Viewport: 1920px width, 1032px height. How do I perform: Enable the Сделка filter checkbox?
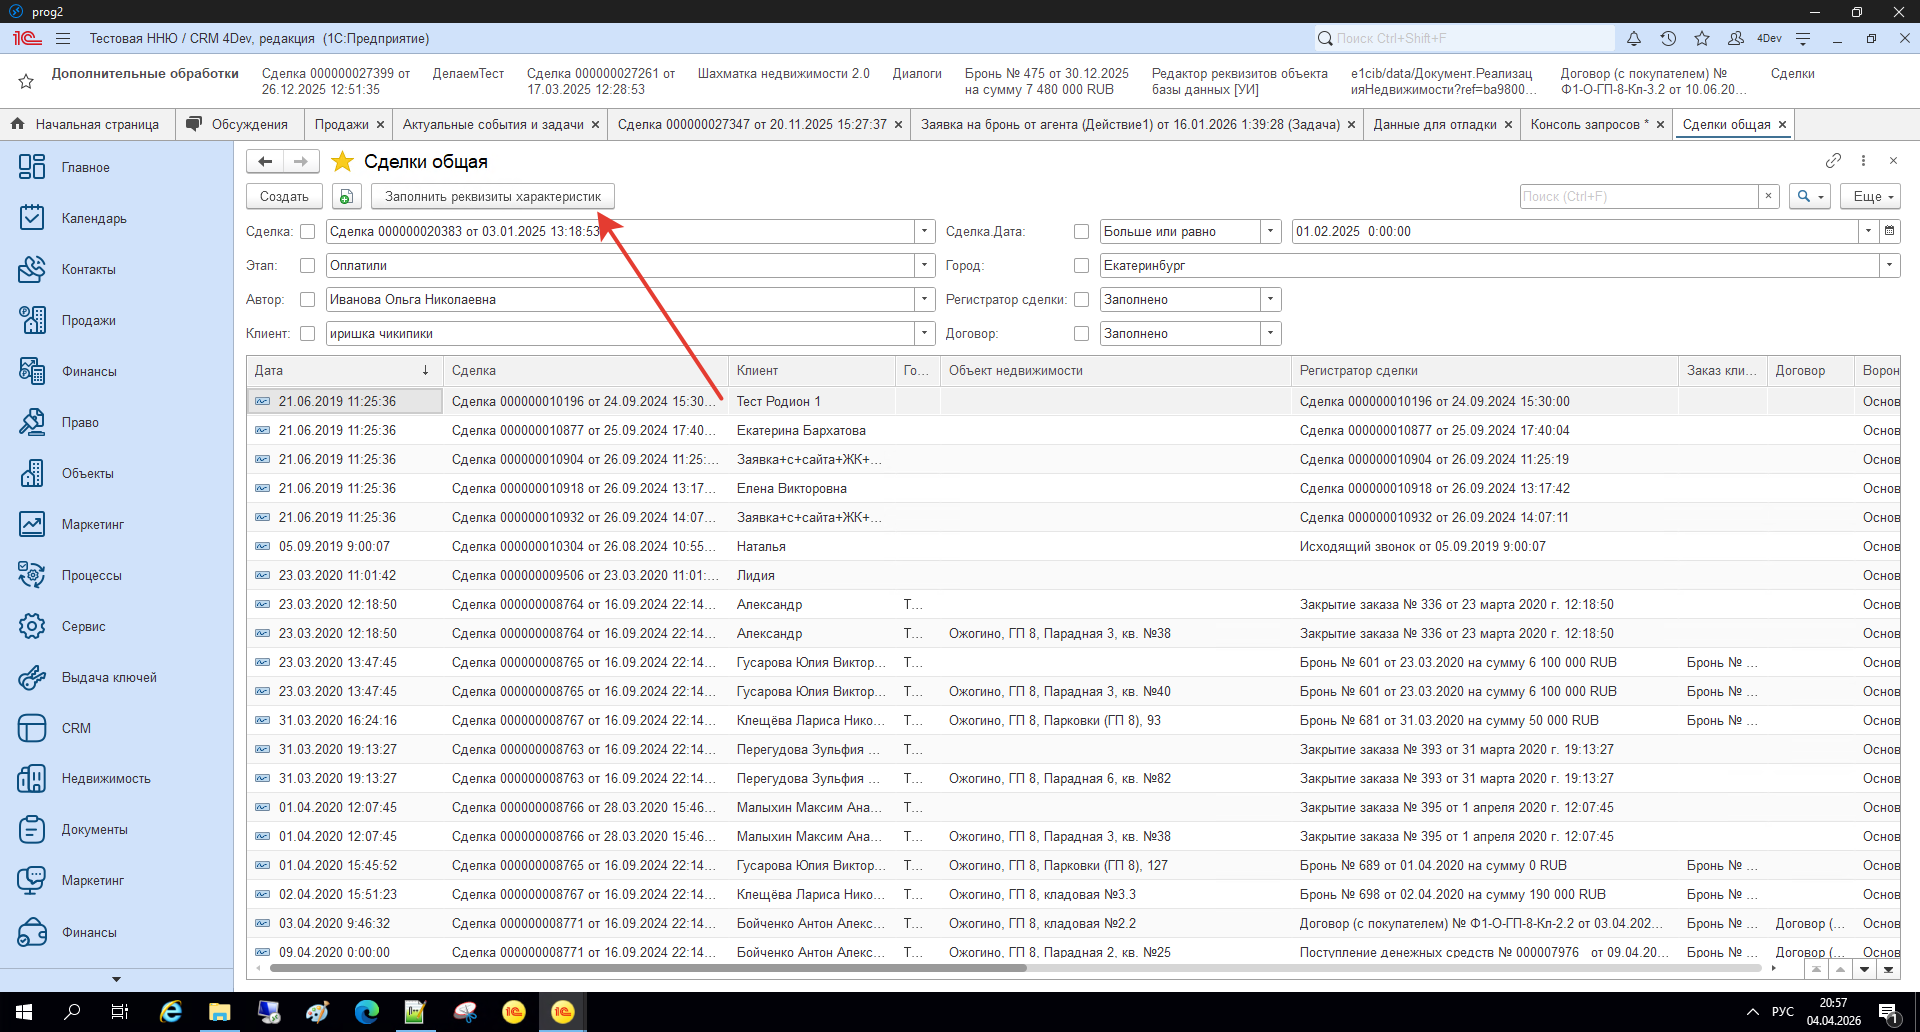(x=308, y=232)
